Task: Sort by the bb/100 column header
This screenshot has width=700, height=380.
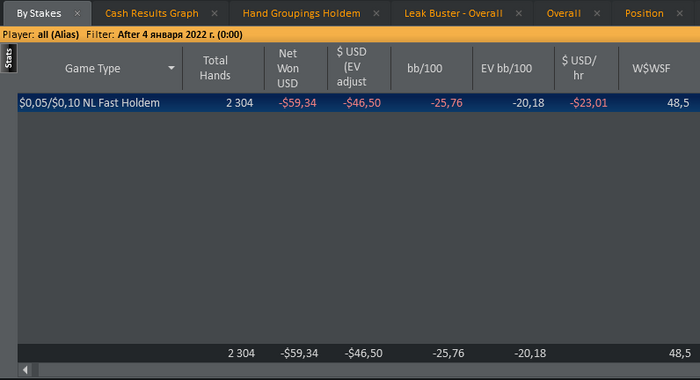Action: [425, 68]
